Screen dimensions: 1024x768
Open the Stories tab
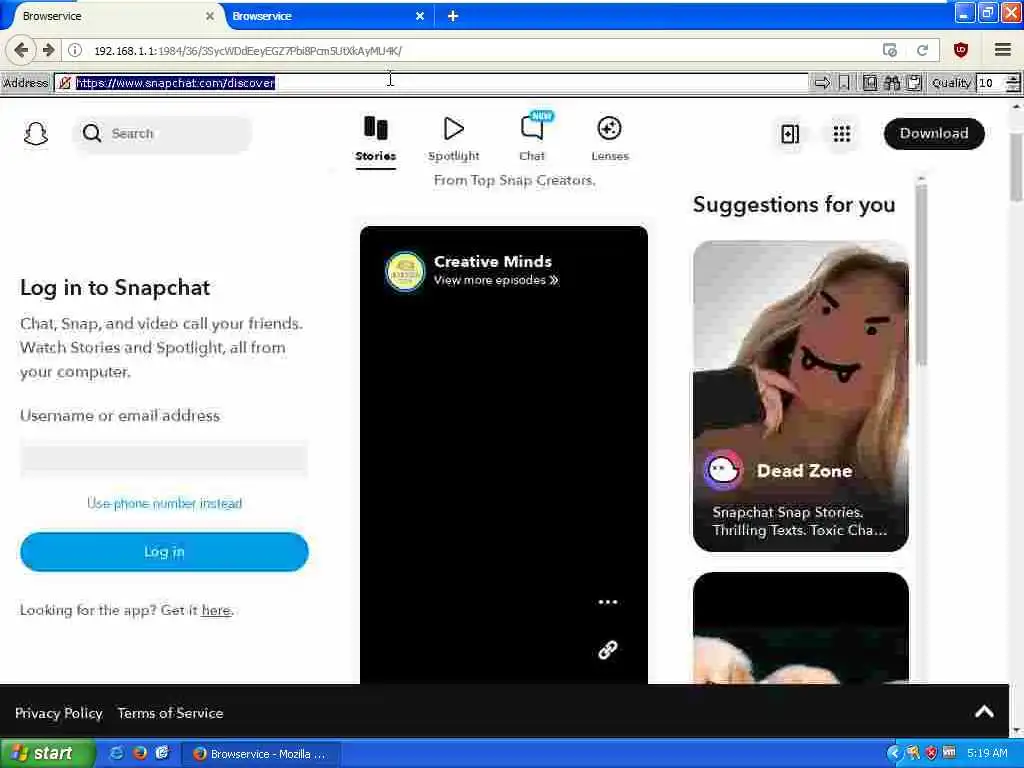click(376, 139)
